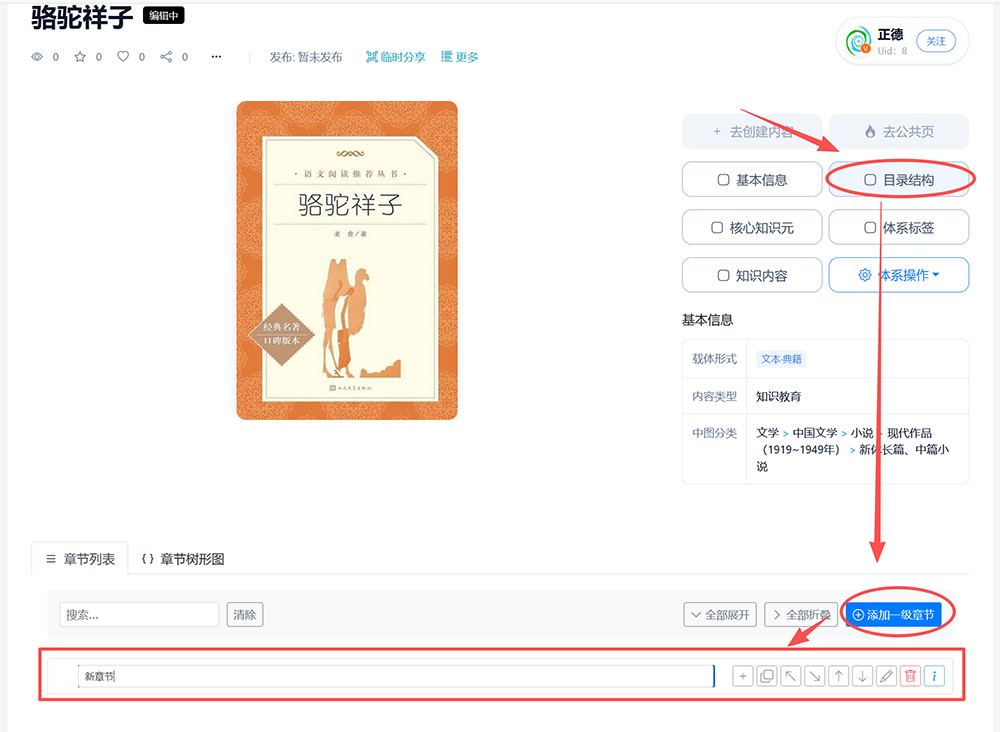This screenshot has width=1000, height=732.
Task: Click the 清除 button beside search
Action: (x=245, y=615)
